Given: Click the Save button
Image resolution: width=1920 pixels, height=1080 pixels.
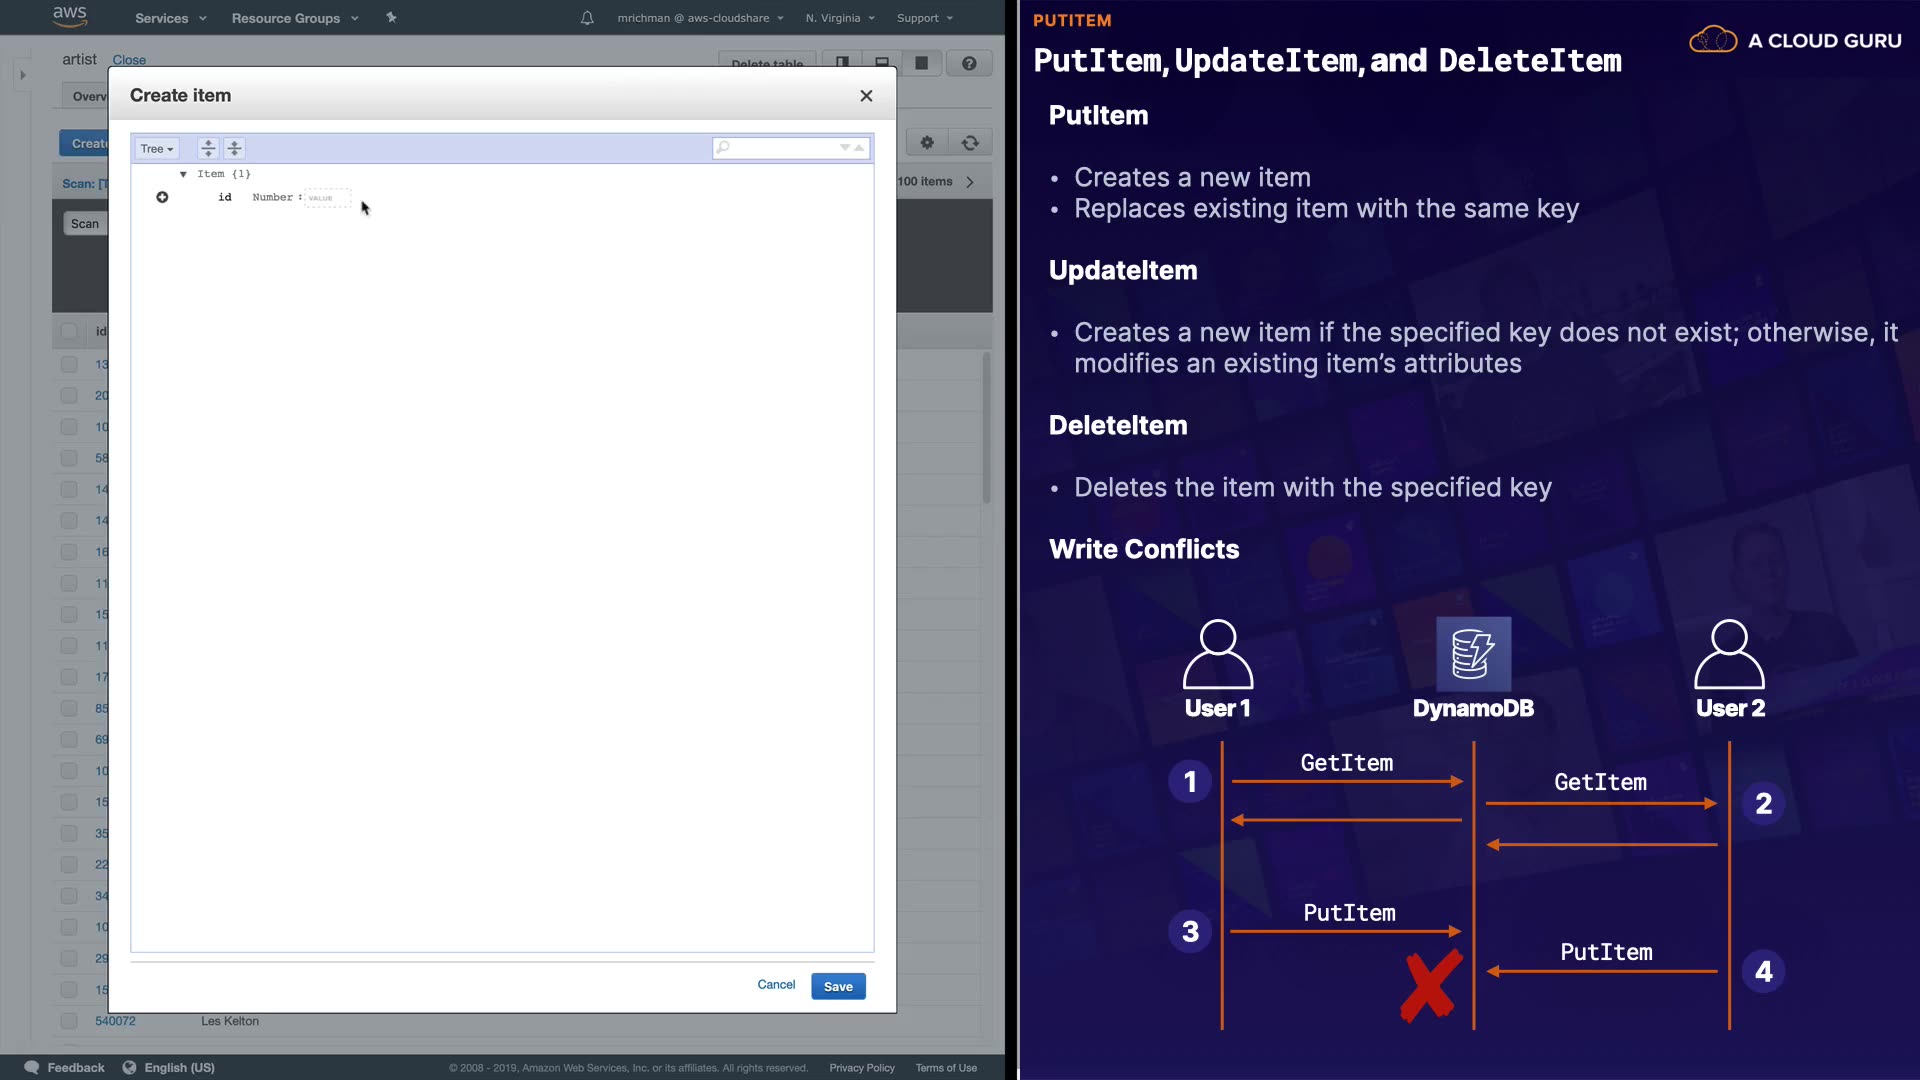Looking at the screenshot, I should point(838,986).
